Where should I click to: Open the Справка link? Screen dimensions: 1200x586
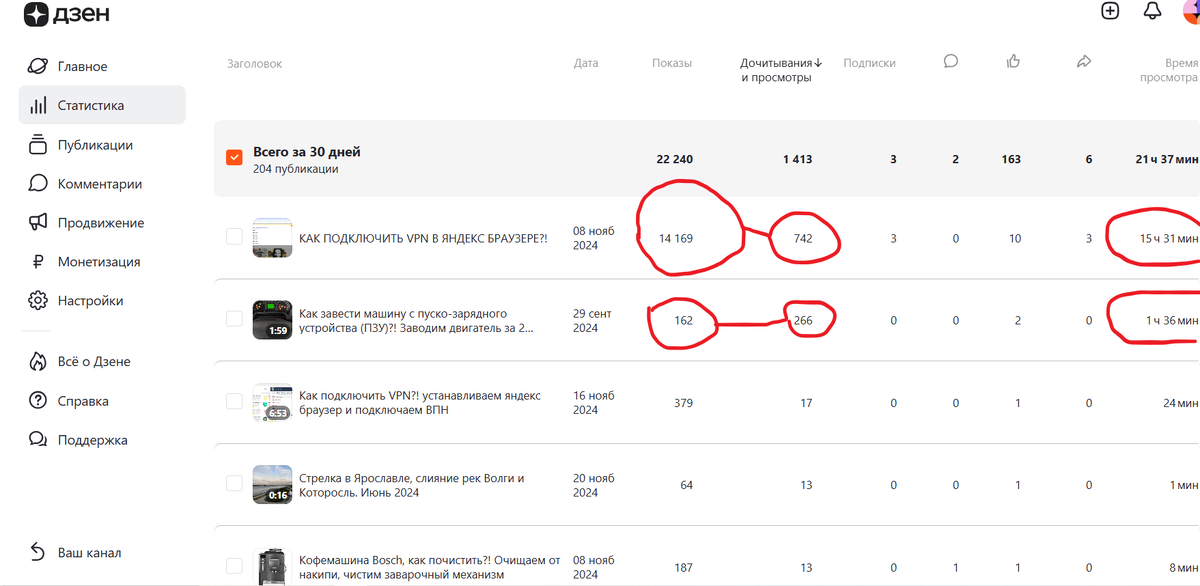(x=83, y=401)
